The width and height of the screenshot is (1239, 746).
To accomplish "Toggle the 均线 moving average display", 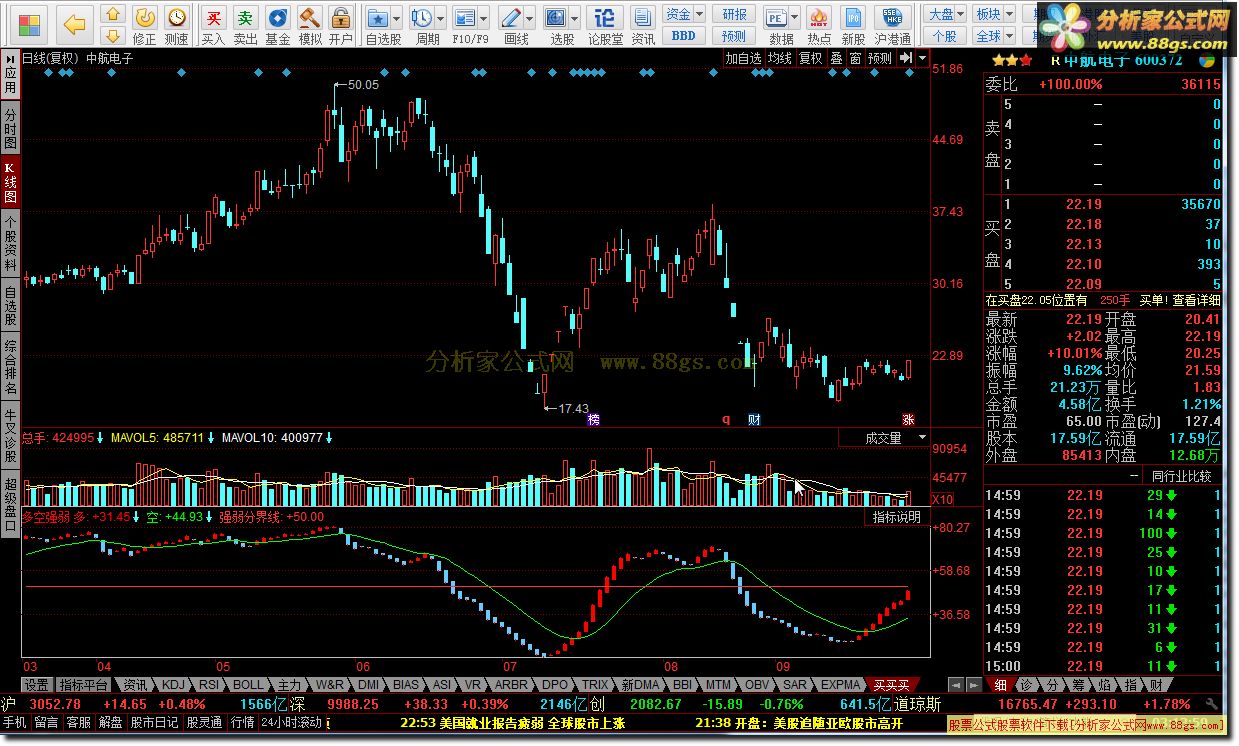I will [x=780, y=58].
